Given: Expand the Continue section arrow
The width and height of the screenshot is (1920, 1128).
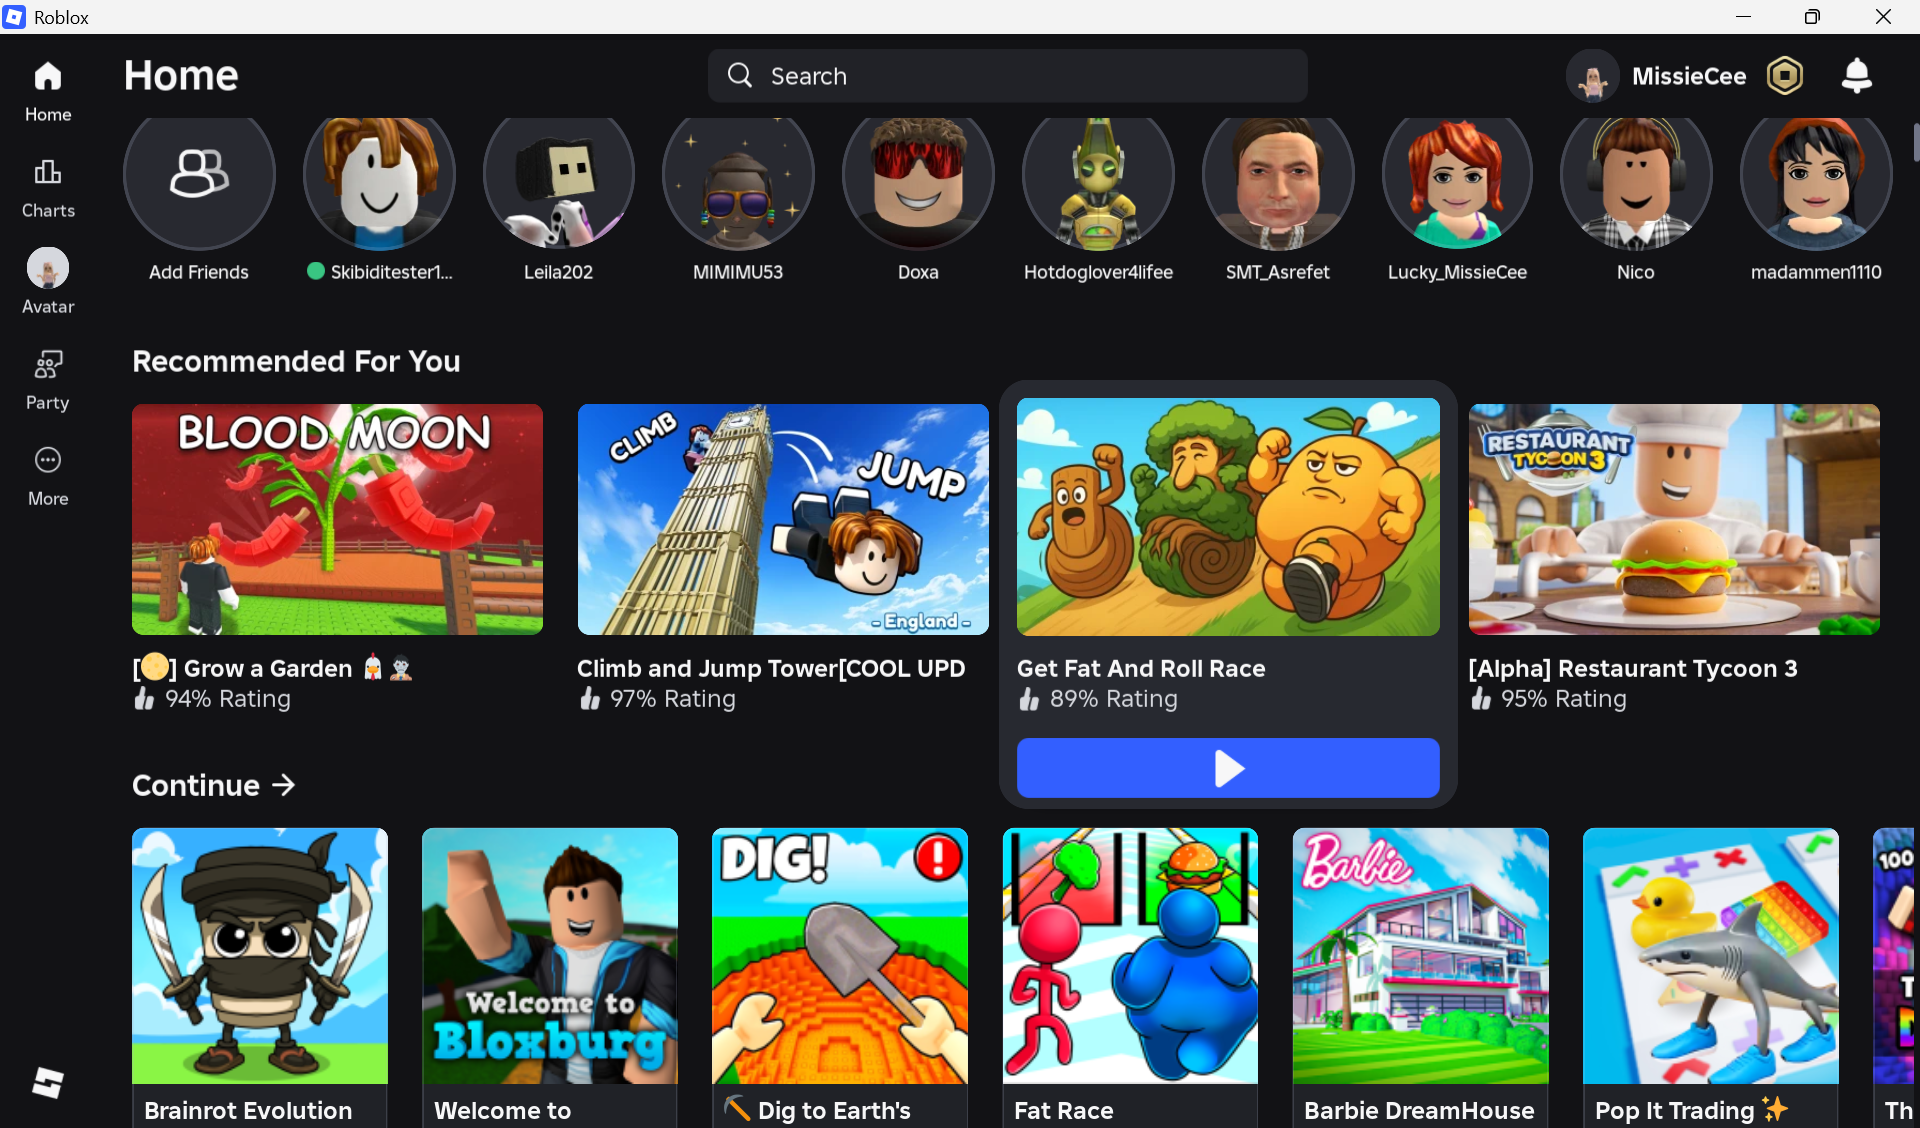Looking at the screenshot, I should [x=284, y=785].
